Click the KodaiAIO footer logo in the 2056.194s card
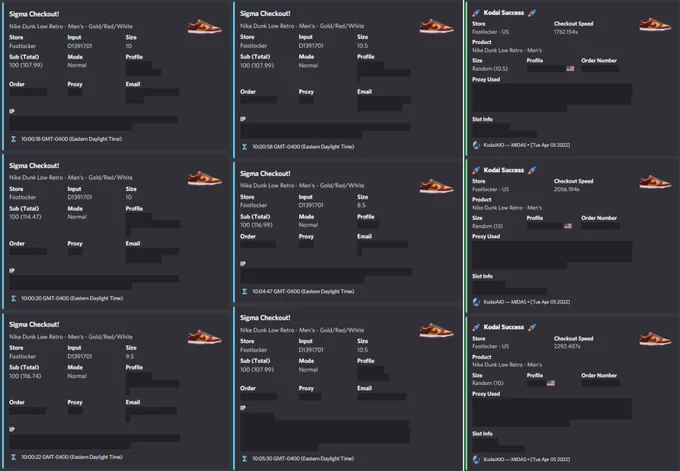The height and width of the screenshot is (471, 680). tap(476, 302)
